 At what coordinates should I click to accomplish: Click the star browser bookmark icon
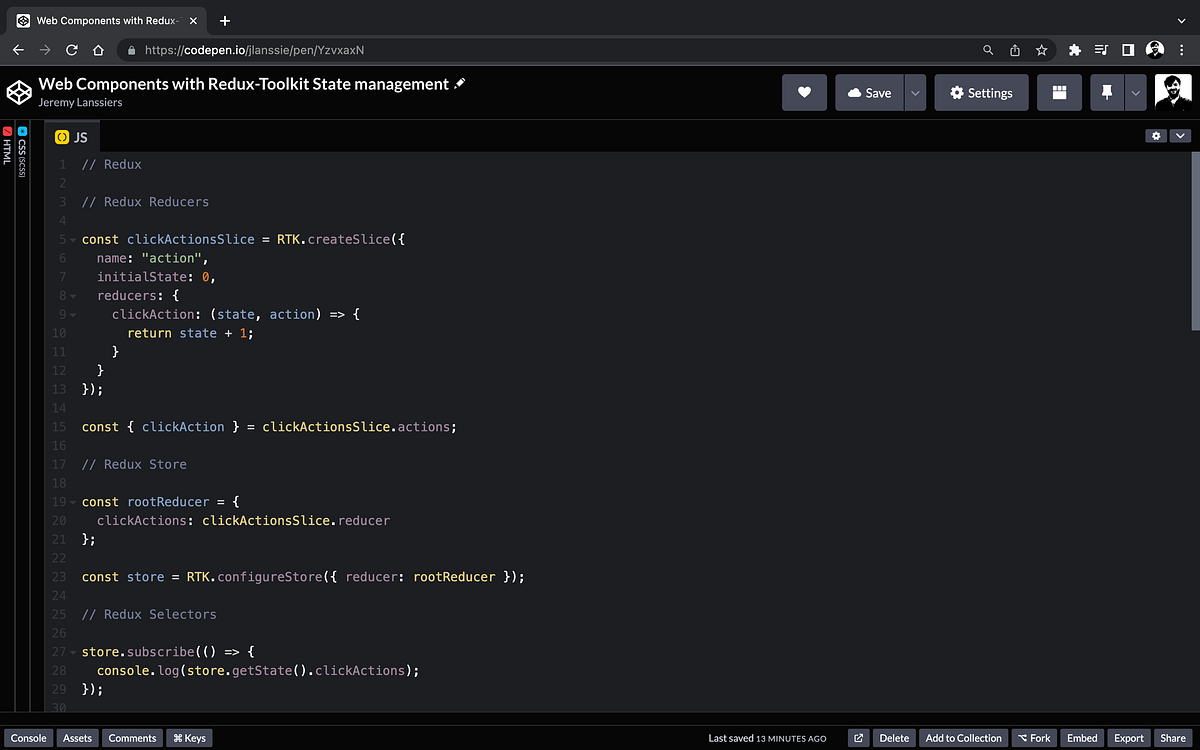click(x=1041, y=49)
